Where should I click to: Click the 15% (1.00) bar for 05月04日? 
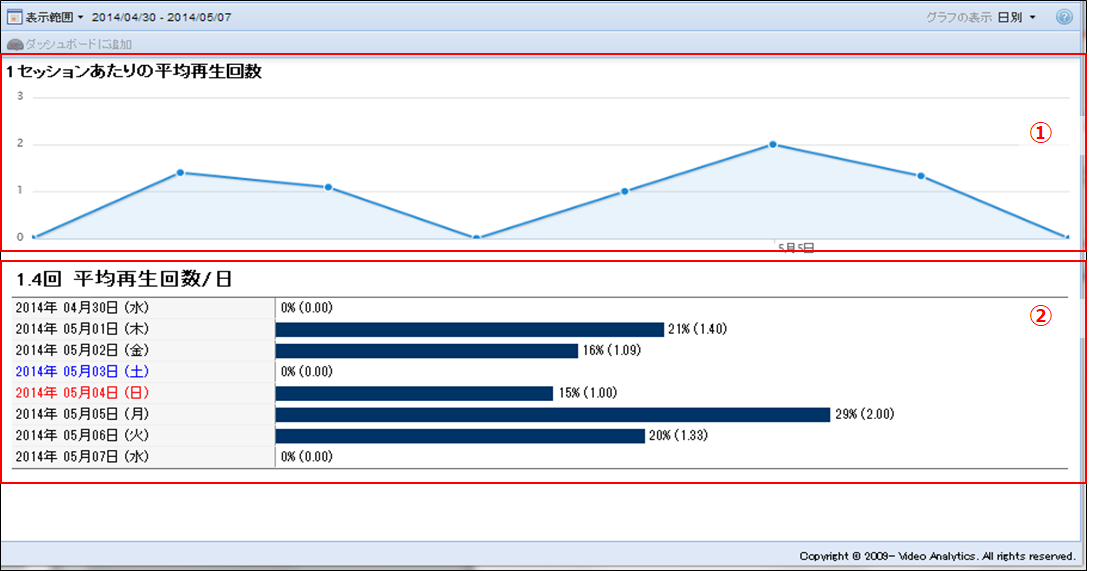(x=414, y=393)
